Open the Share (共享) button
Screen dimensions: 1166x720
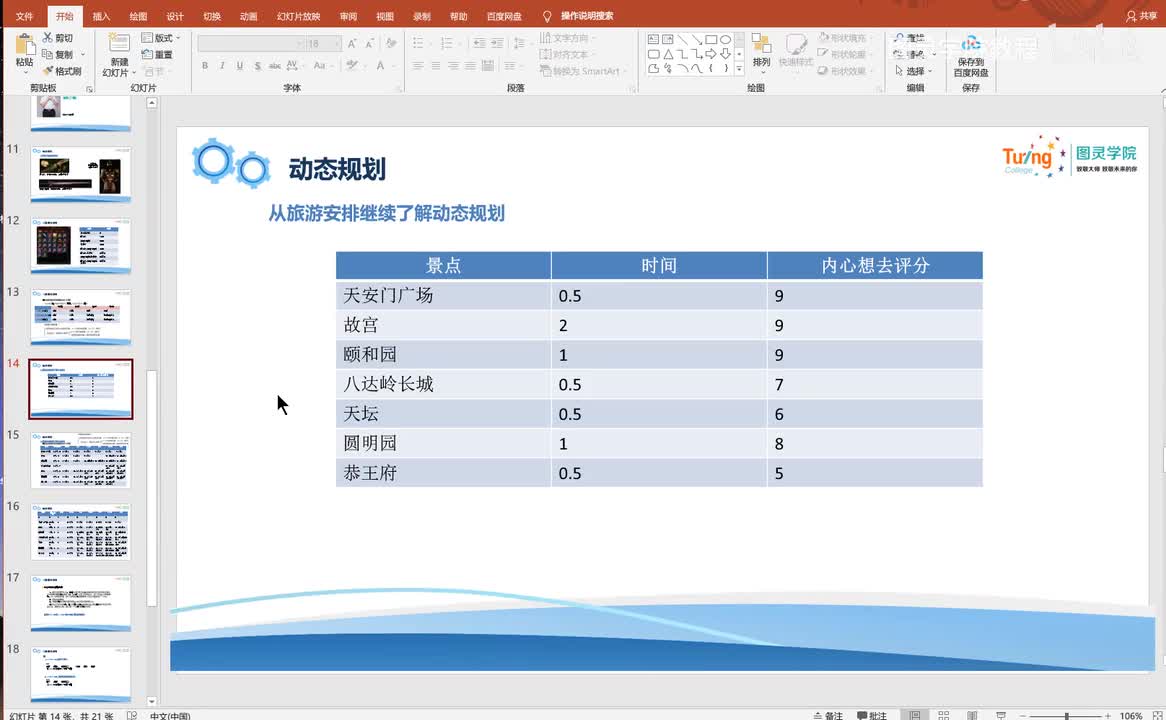(x=1142, y=16)
